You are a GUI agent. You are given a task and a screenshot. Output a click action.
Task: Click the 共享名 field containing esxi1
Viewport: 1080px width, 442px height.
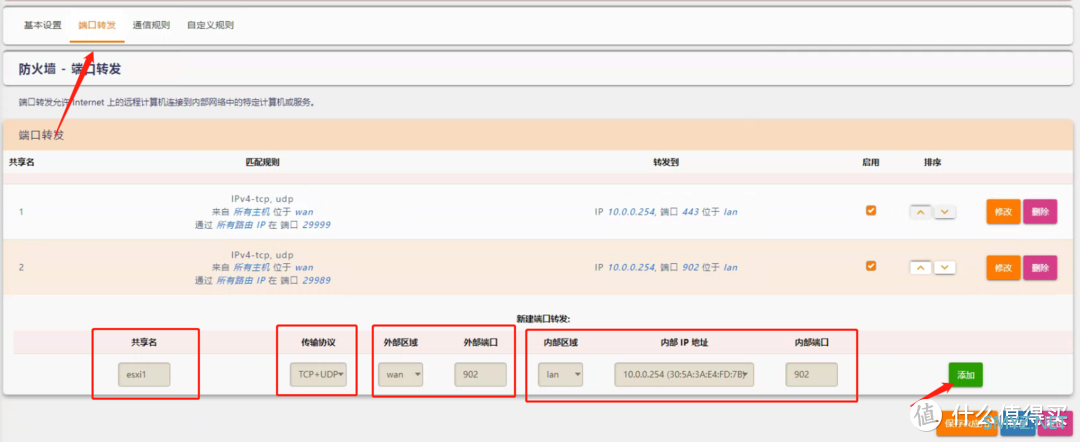click(x=145, y=375)
